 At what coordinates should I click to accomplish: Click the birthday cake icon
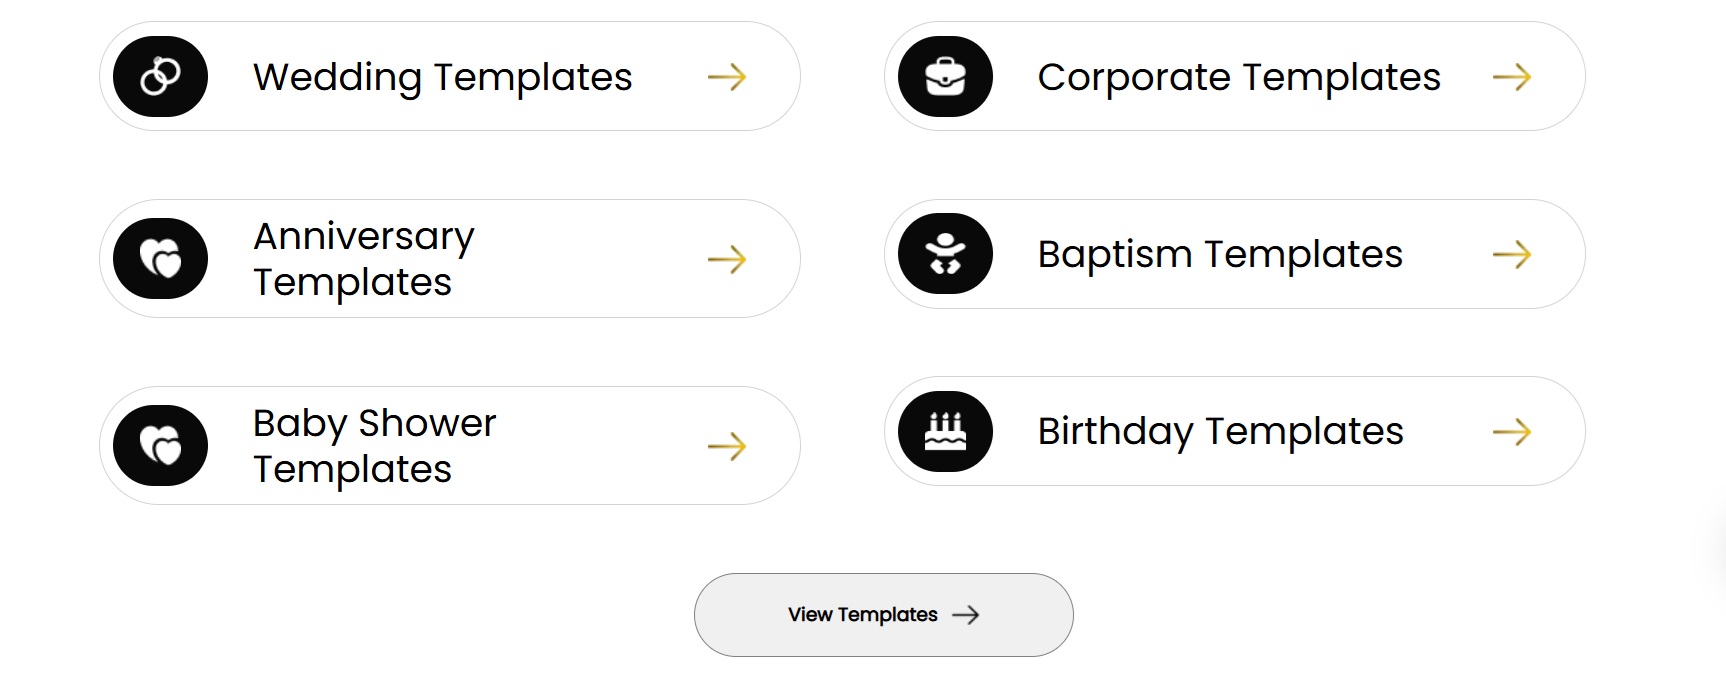point(945,431)
